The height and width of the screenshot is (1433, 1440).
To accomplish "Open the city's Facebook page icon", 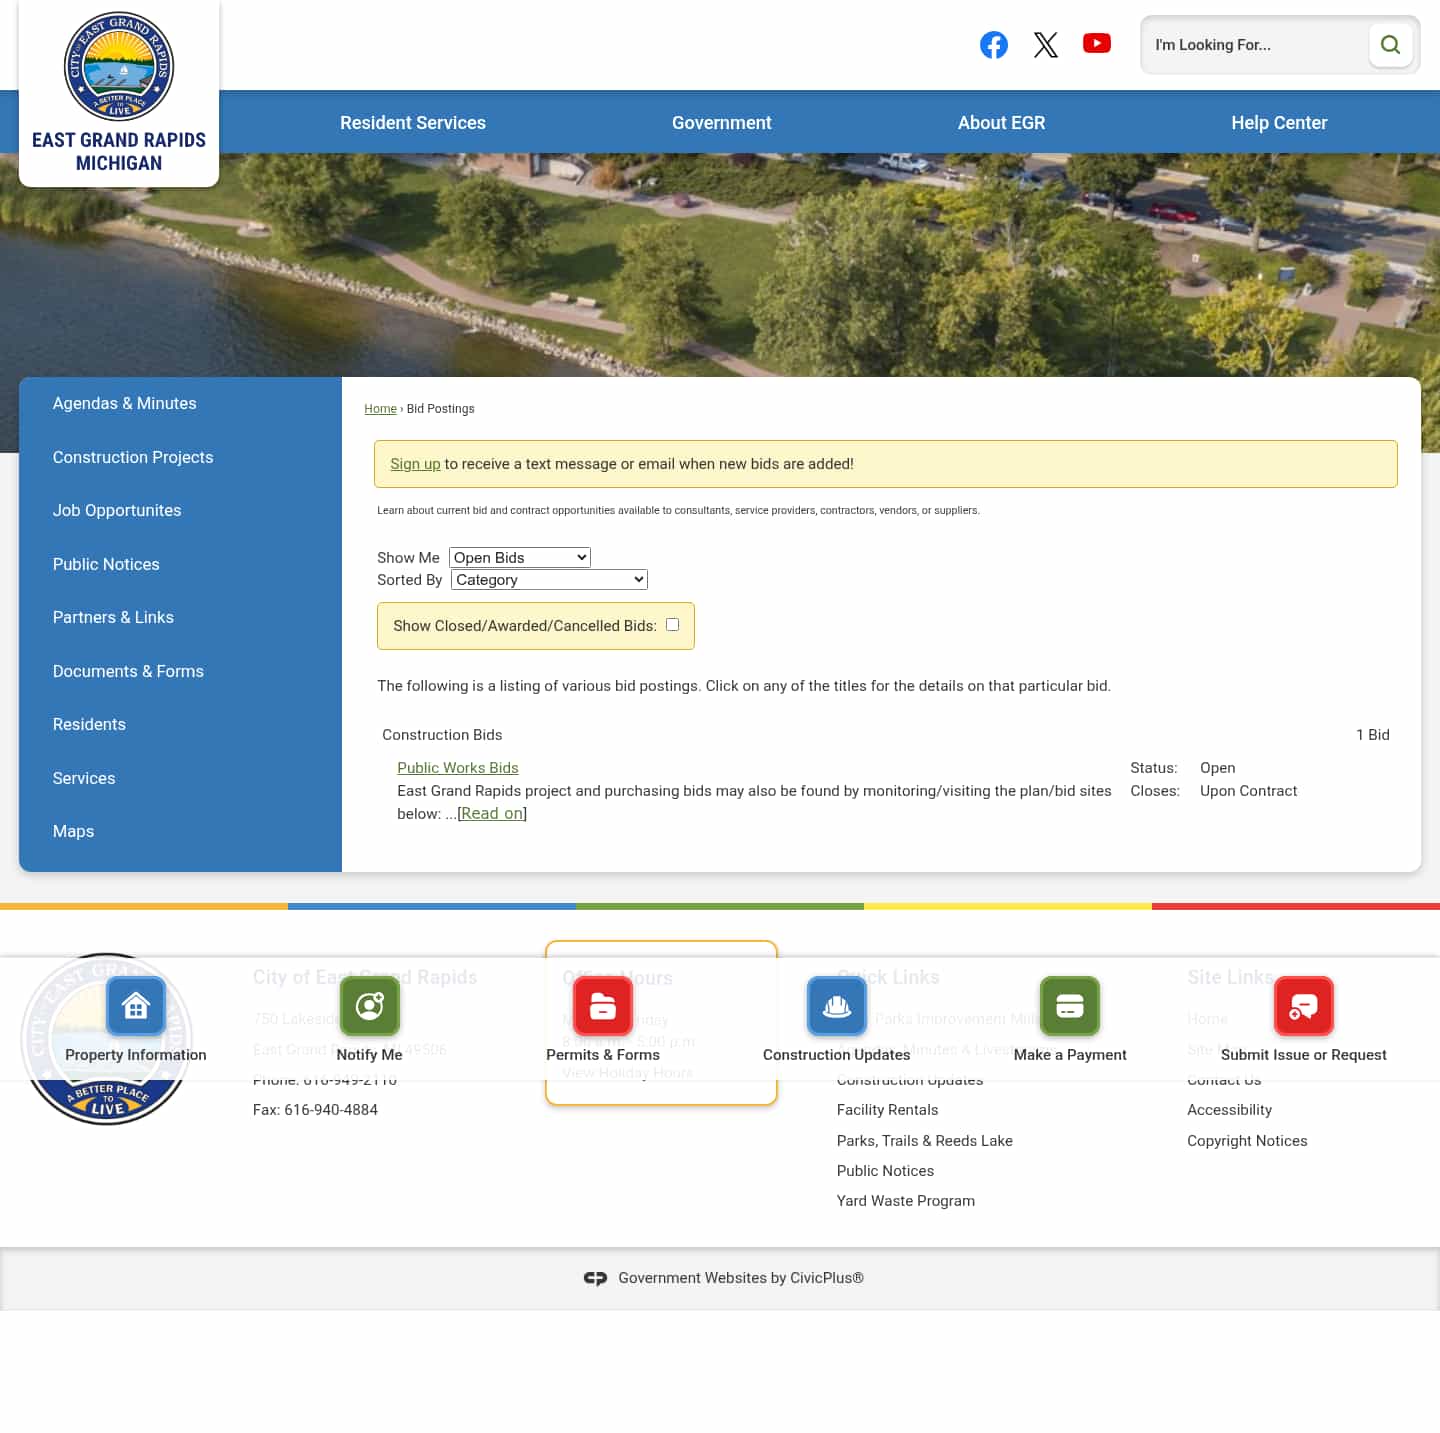I will (x=994, y=44).
